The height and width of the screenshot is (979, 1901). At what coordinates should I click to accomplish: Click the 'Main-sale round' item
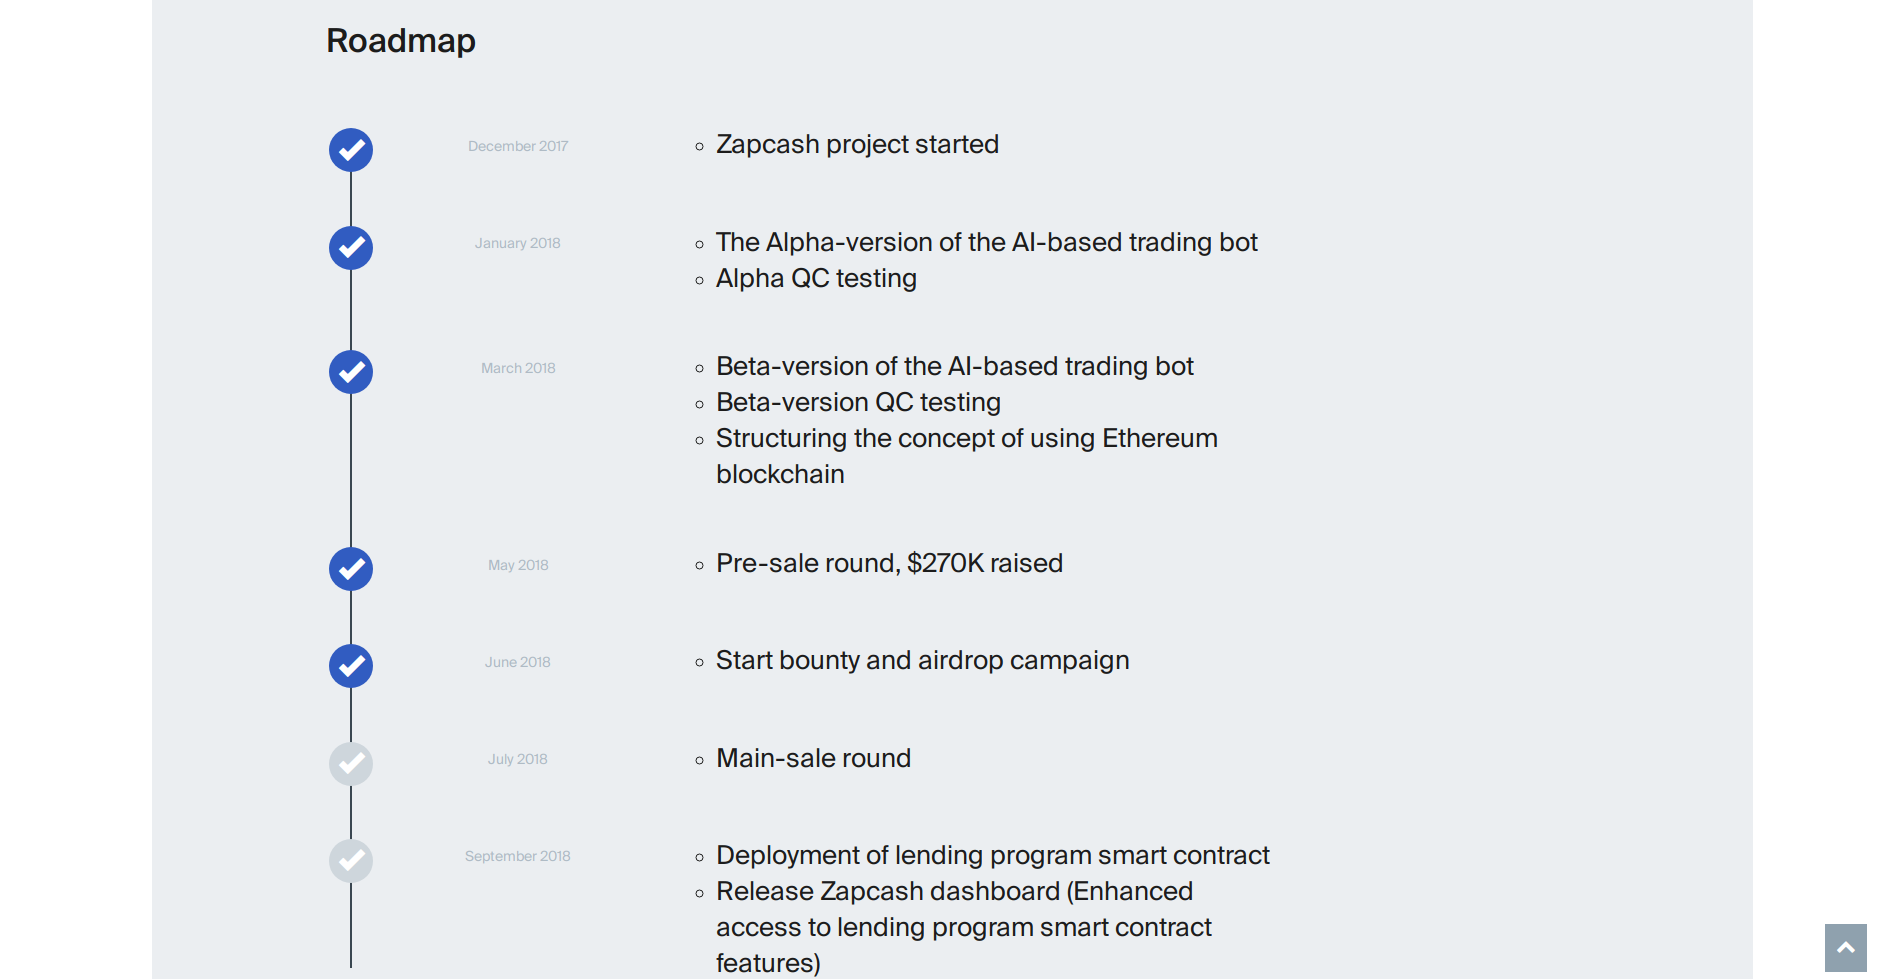(813, 758)
